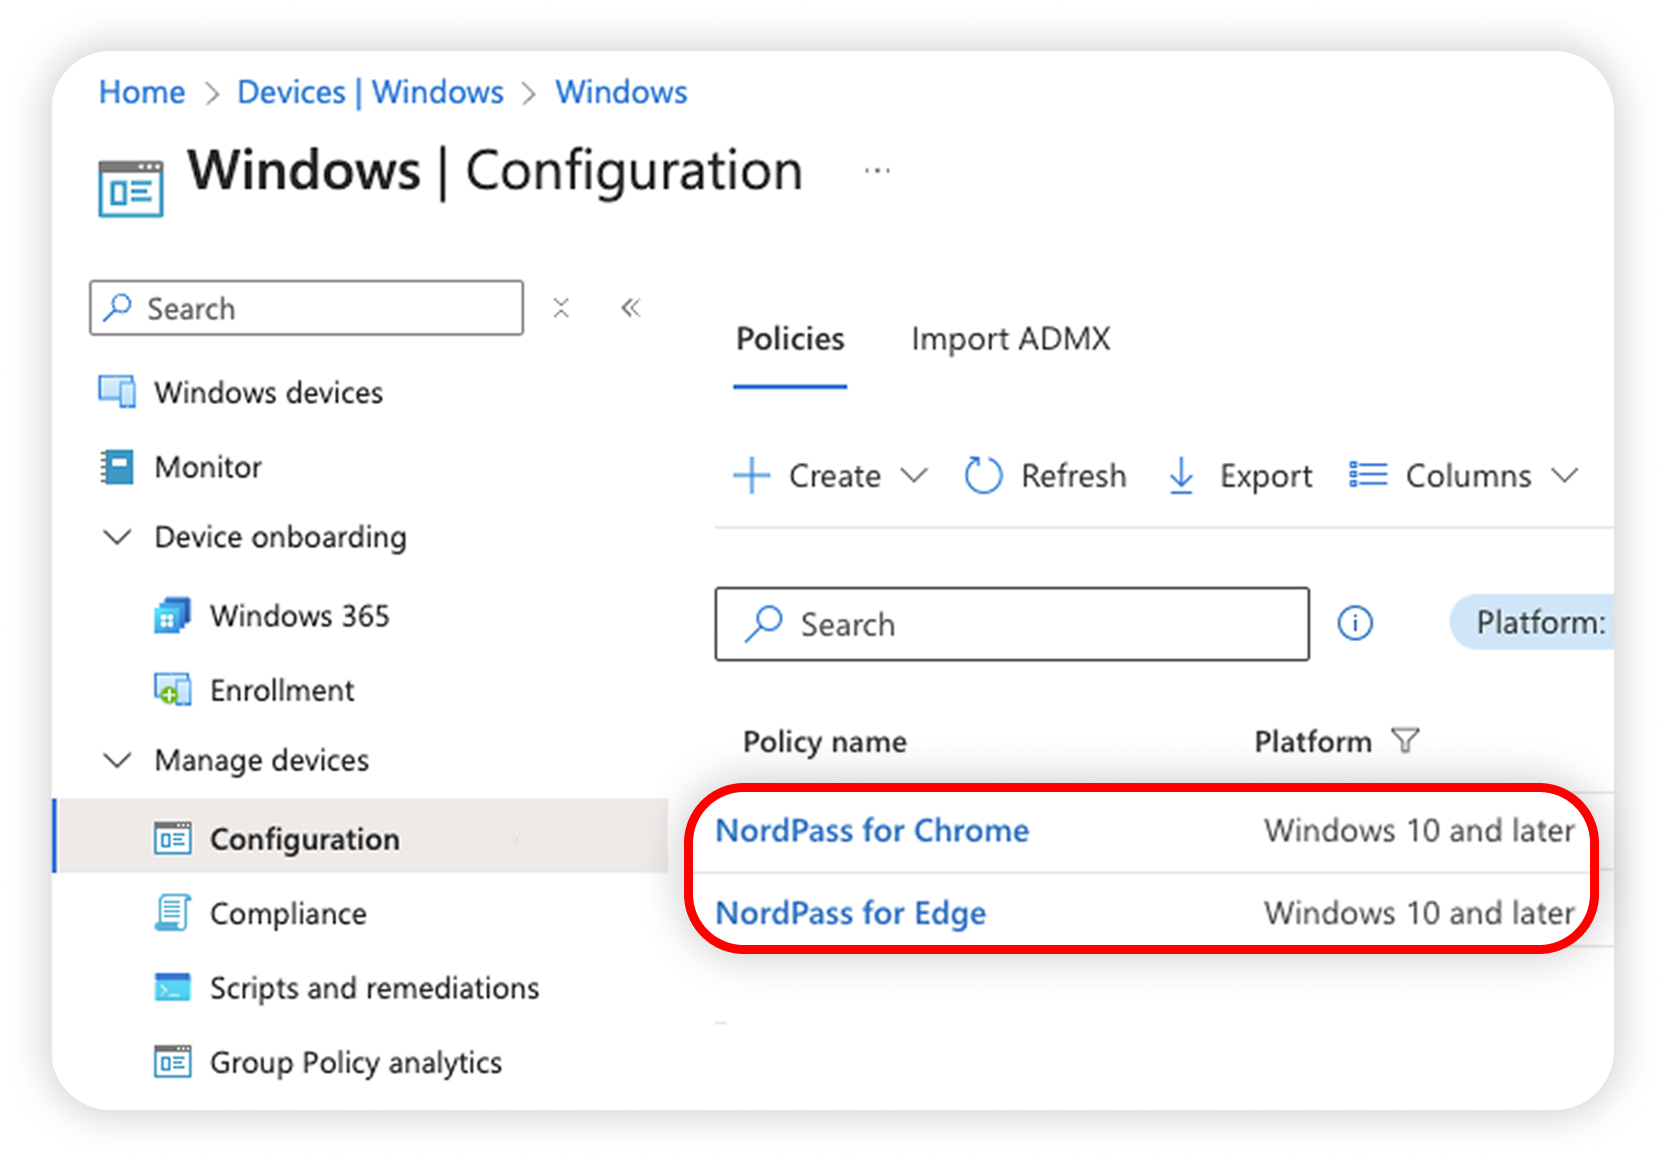This screenshot has height=1162, width=1665.
Task: Click the Monitor notebook icon
Action: (117, 466)
